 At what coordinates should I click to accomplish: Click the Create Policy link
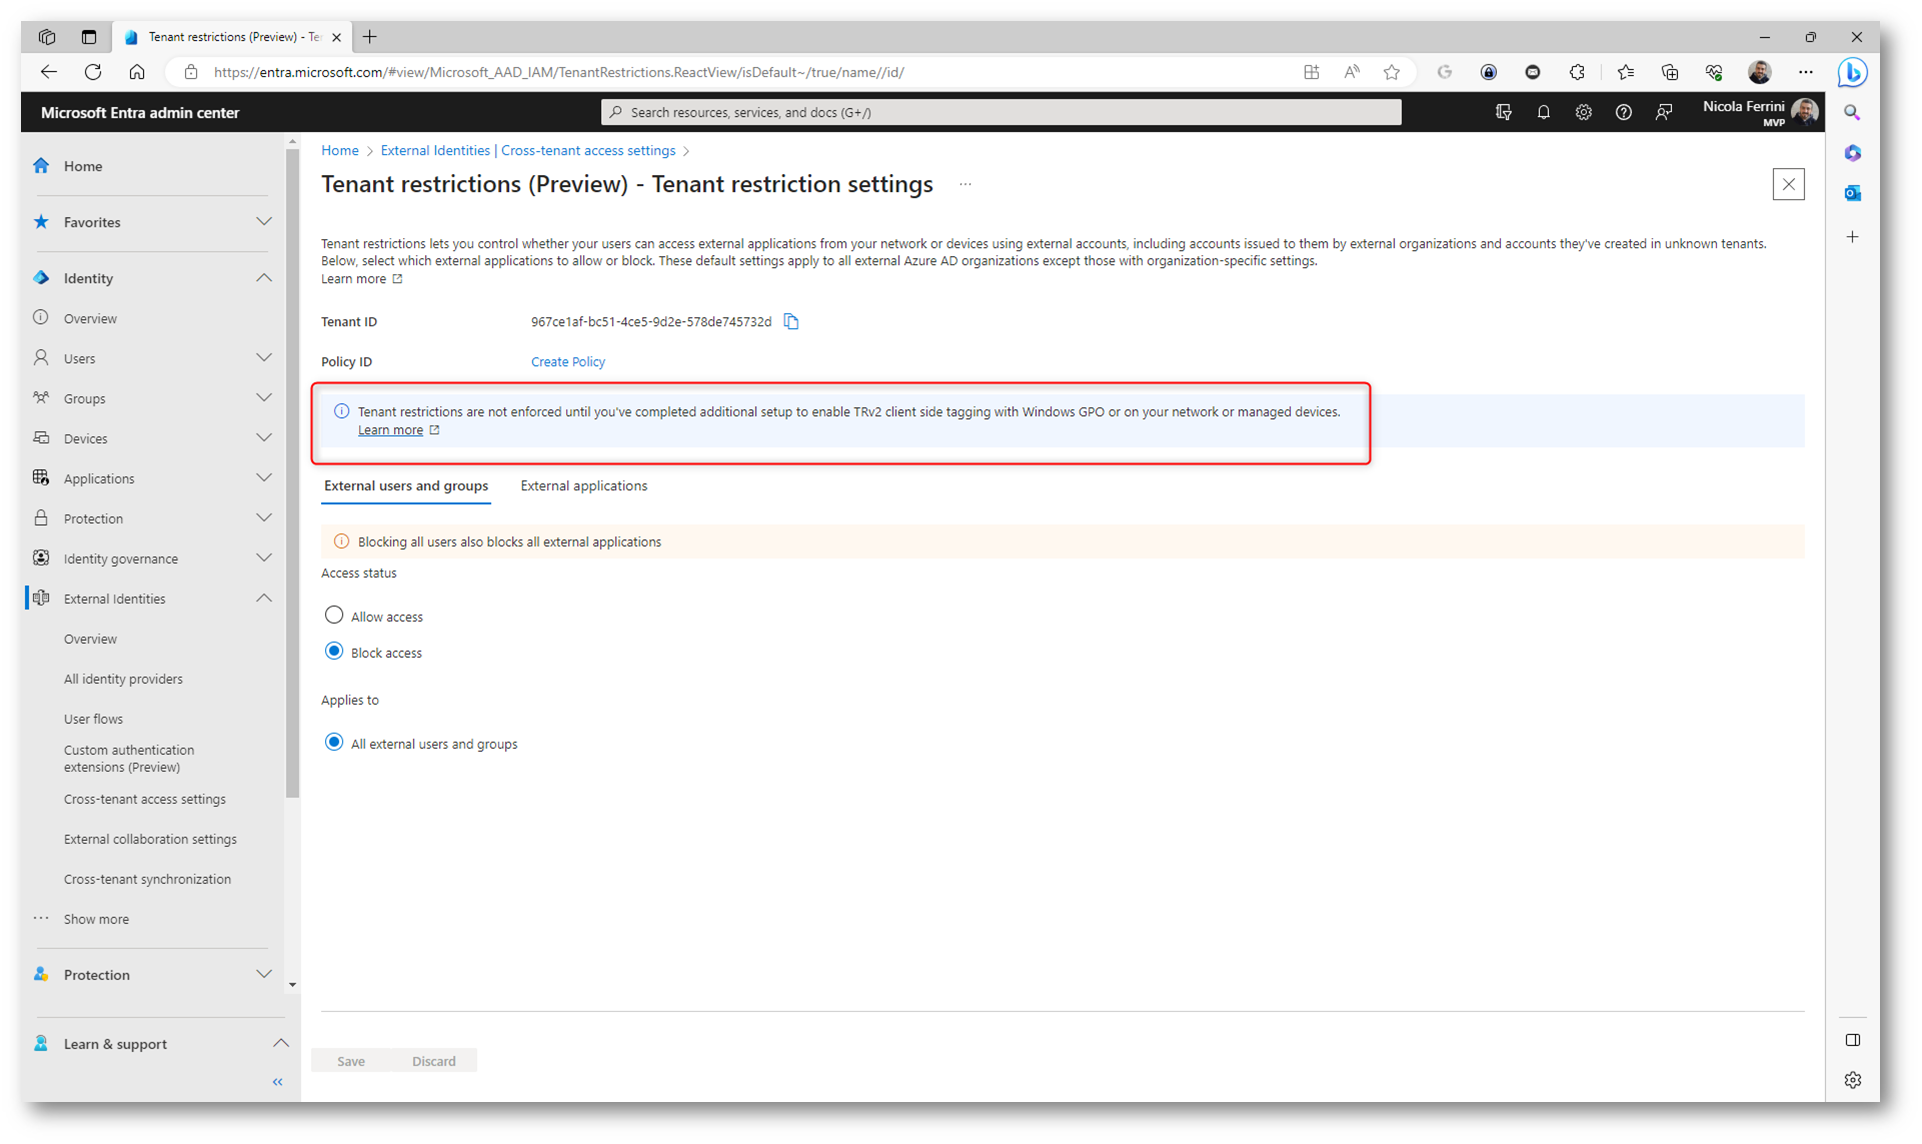coord(567,362)
